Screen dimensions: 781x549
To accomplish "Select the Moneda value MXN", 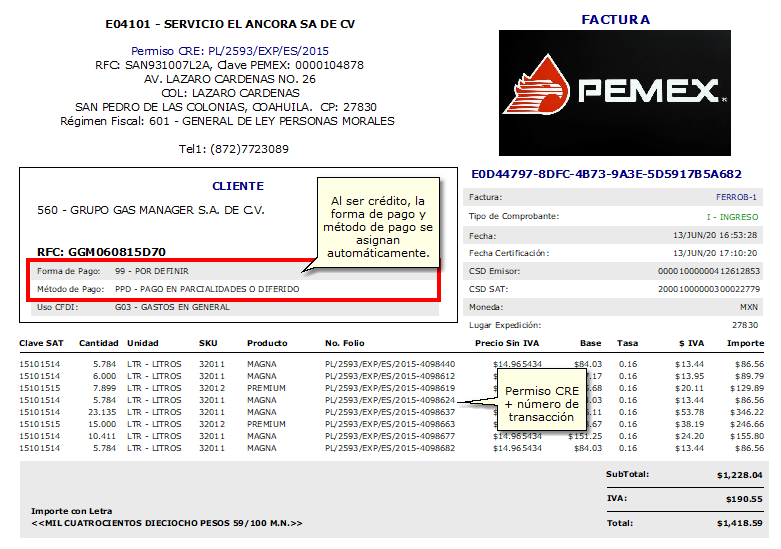I will tap(748, 307).
